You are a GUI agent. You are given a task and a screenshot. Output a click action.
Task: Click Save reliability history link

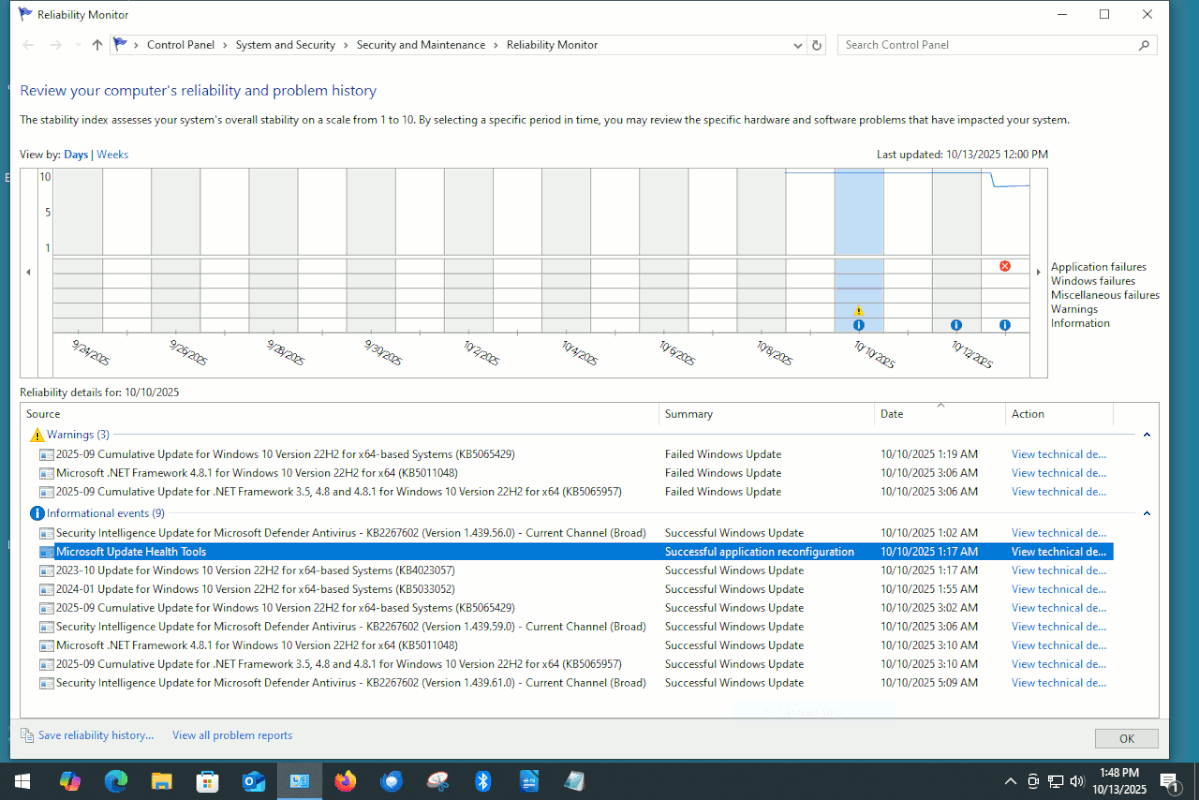click(96, 735)
